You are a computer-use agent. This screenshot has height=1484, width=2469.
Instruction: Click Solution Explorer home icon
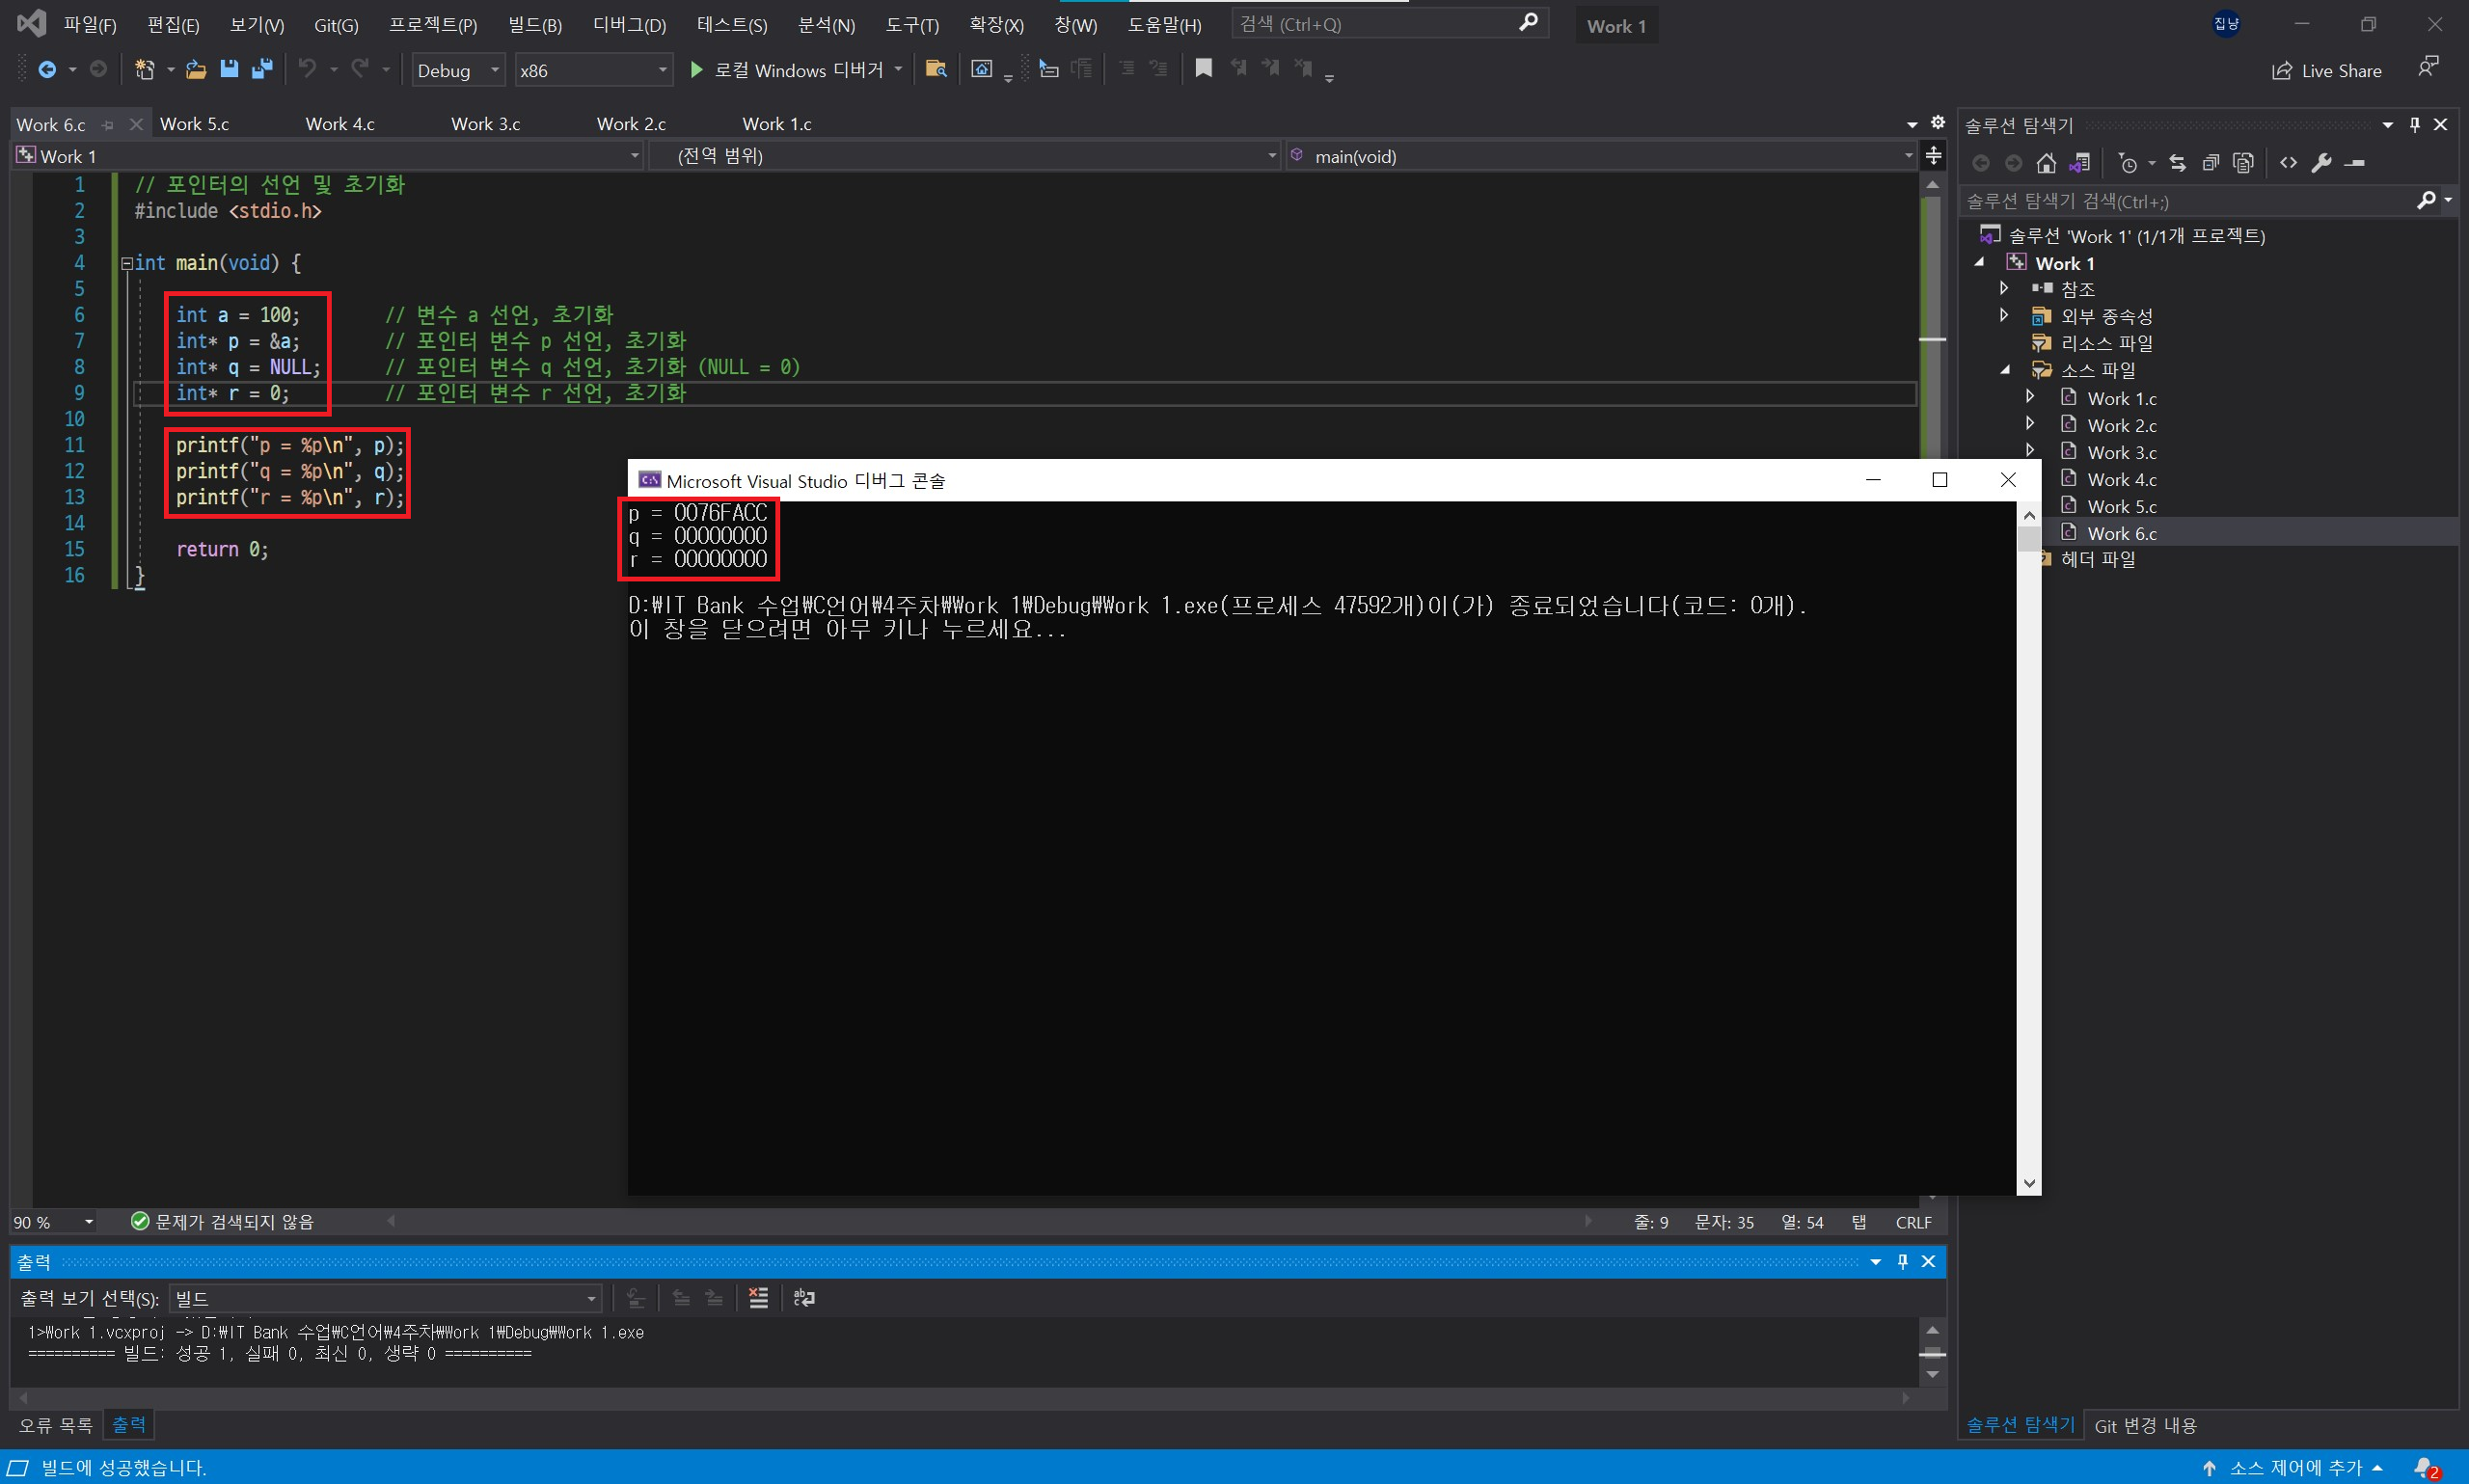click(2046, 163)
